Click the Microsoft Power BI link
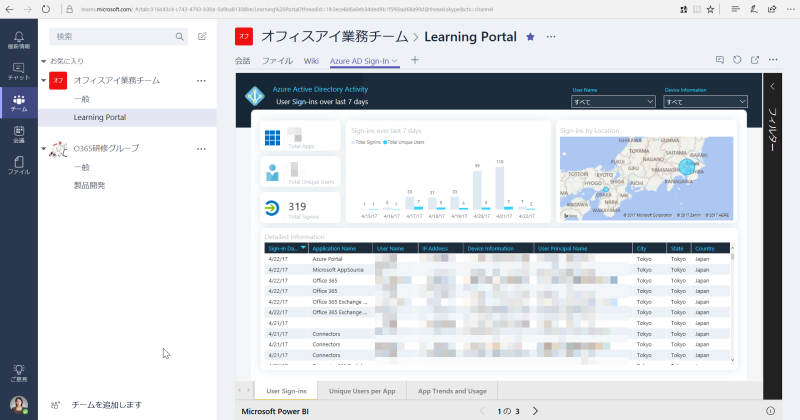The height and width of the screenshot is (420, 800). (x=275, y=411)
